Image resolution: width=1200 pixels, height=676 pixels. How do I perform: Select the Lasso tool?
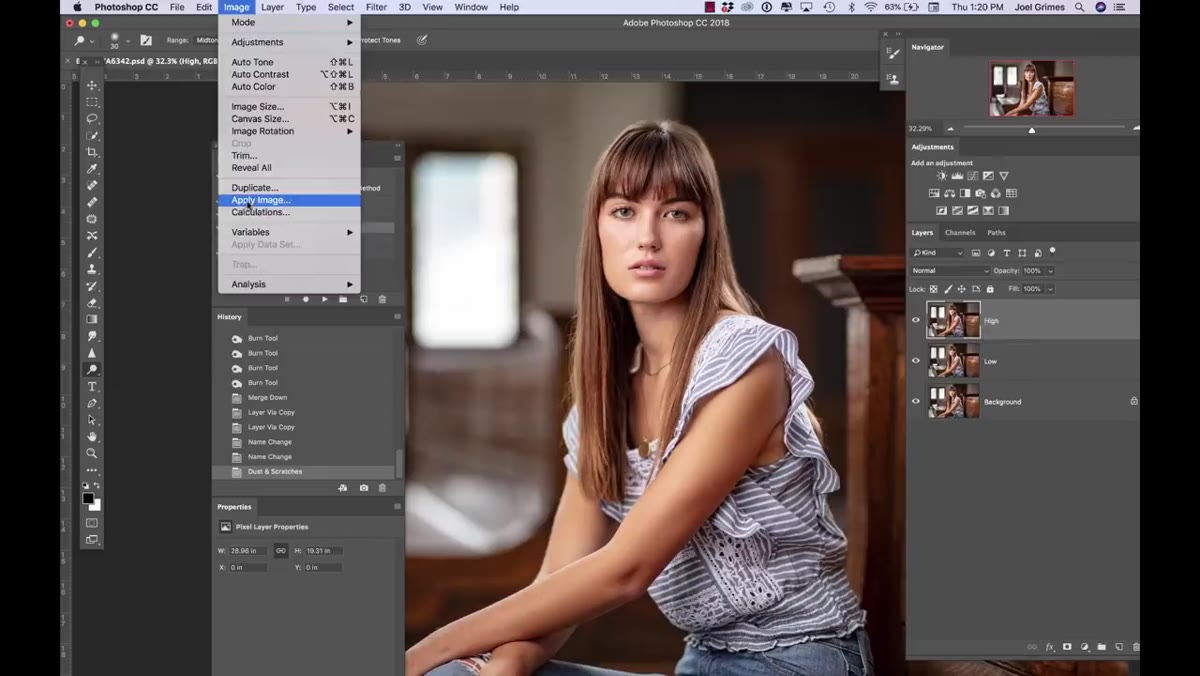coord(92,118)
